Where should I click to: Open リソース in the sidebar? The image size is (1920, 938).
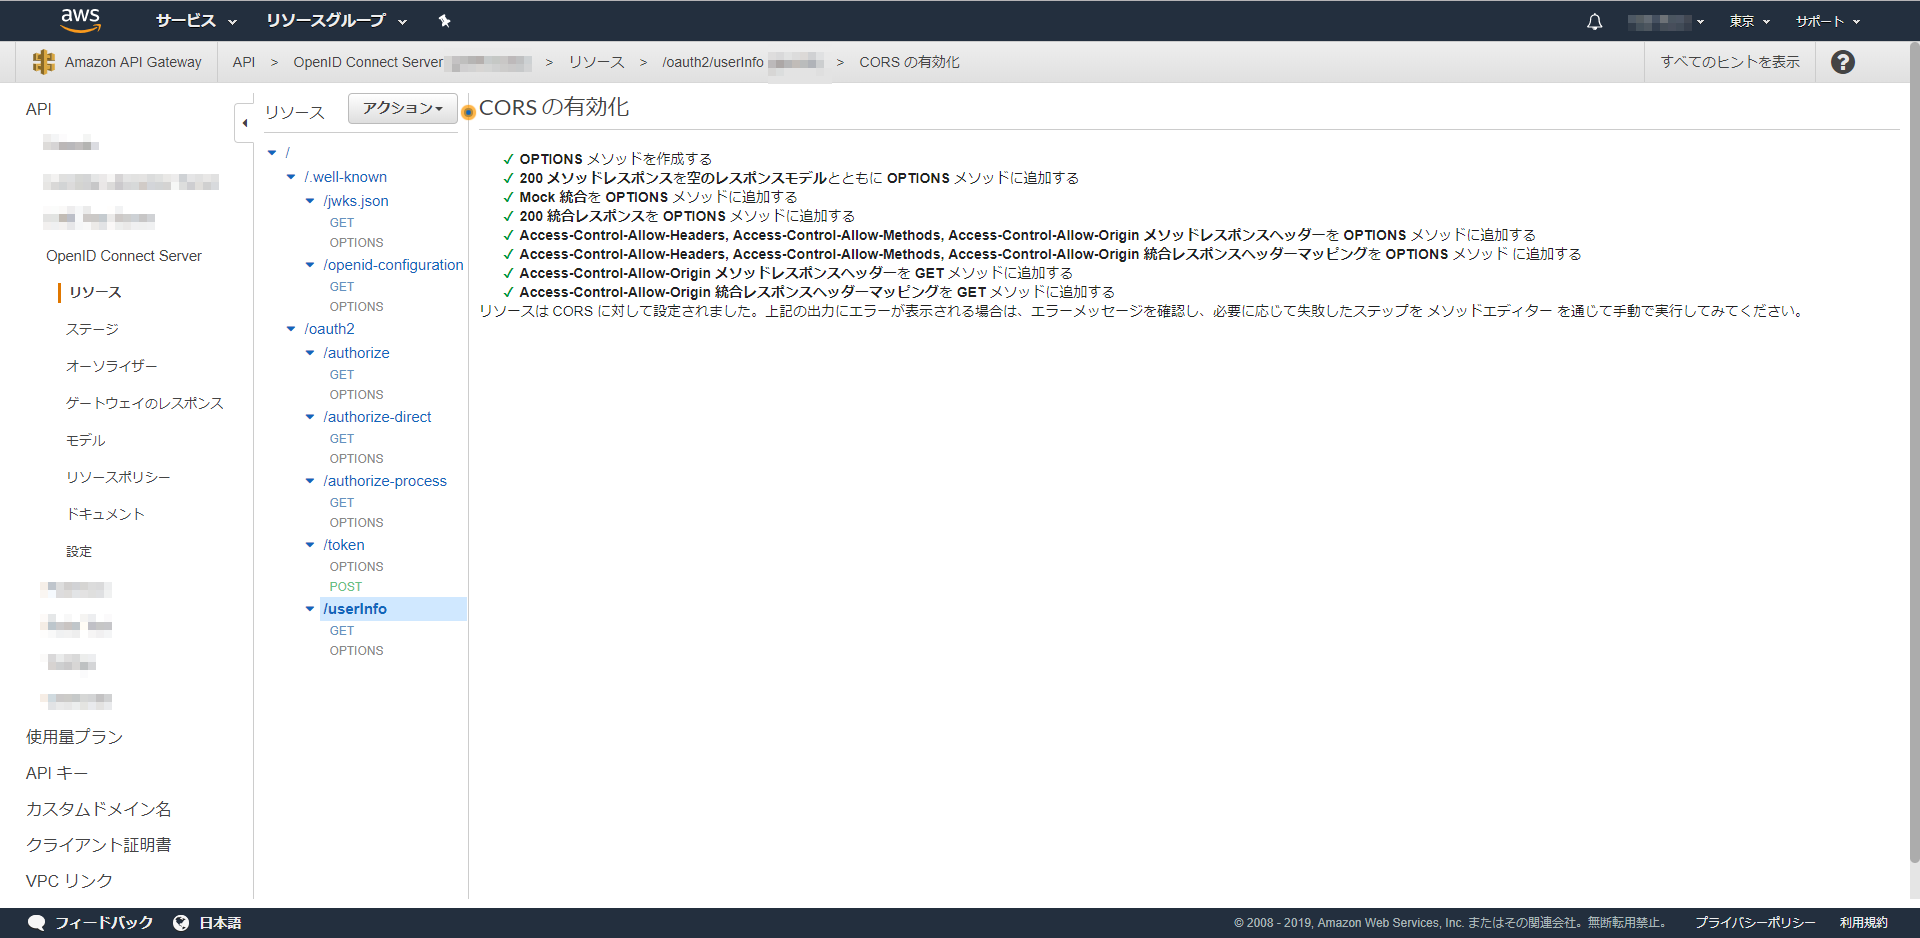(96, 292)
